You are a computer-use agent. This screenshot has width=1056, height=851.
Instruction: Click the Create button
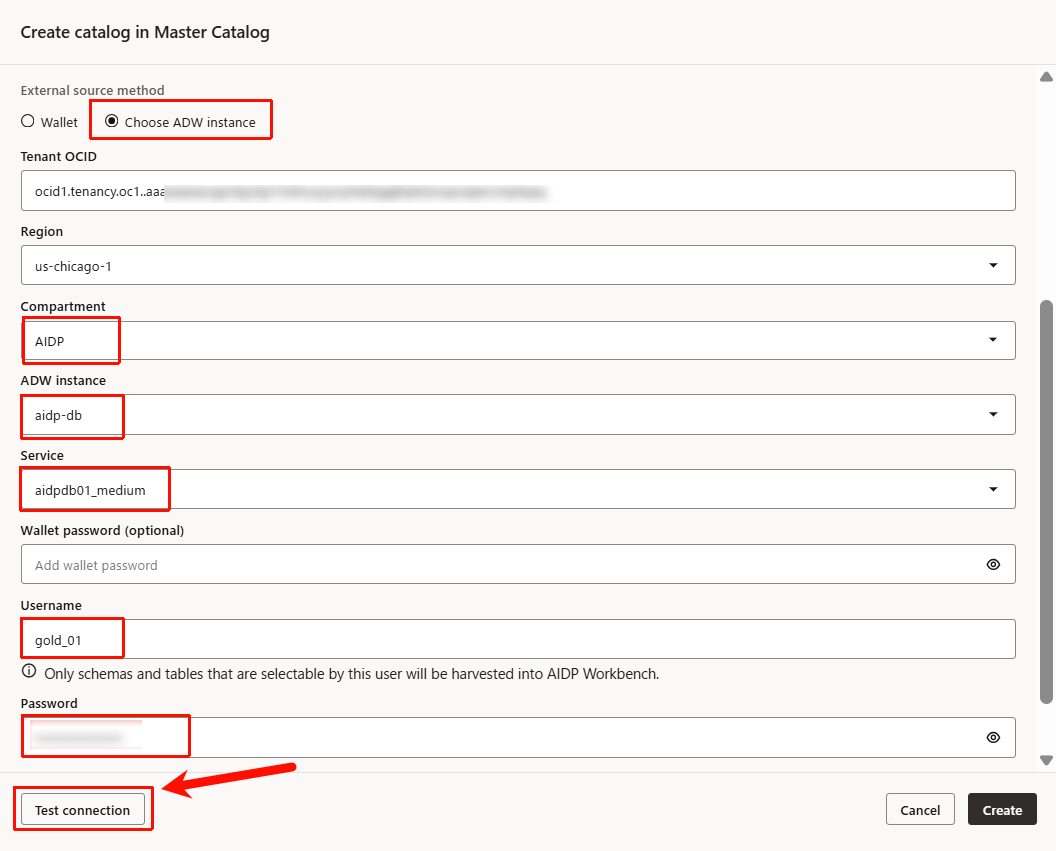[x=1002, y=809]
